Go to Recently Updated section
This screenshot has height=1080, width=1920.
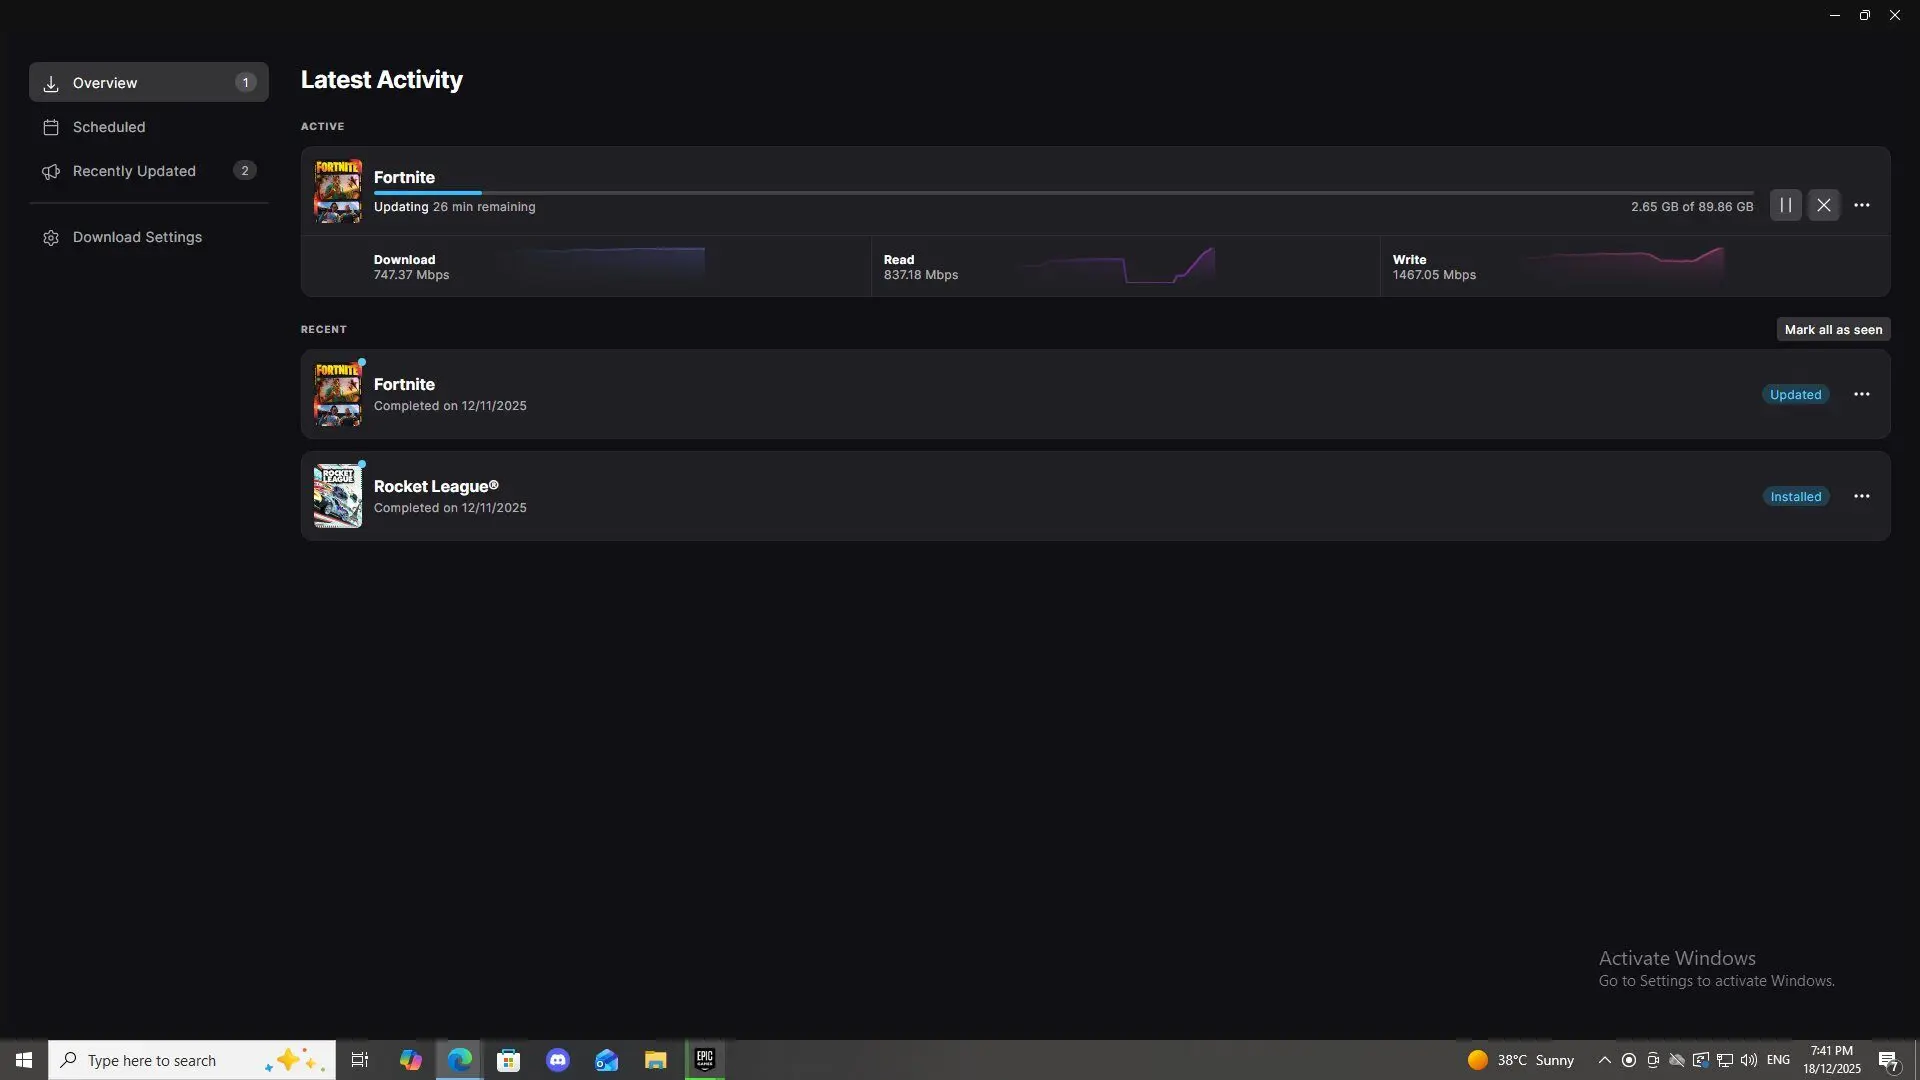pos(134,171)
